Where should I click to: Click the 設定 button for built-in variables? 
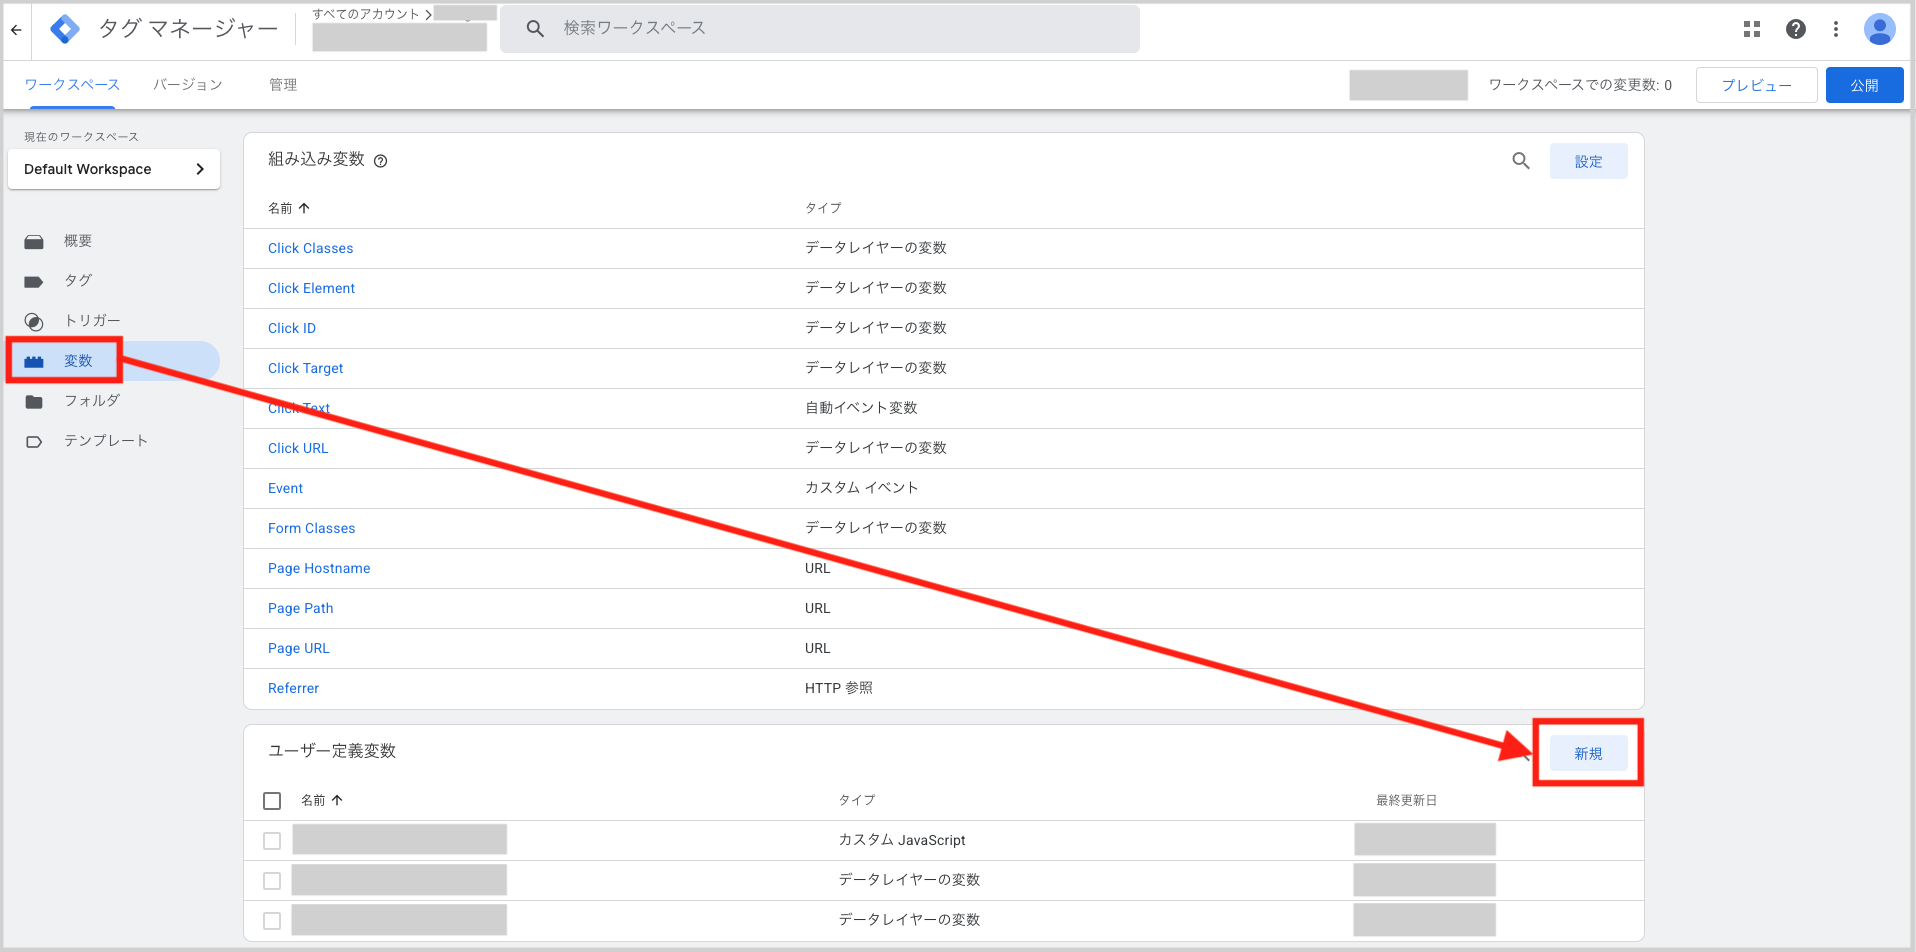point(1588,161)
